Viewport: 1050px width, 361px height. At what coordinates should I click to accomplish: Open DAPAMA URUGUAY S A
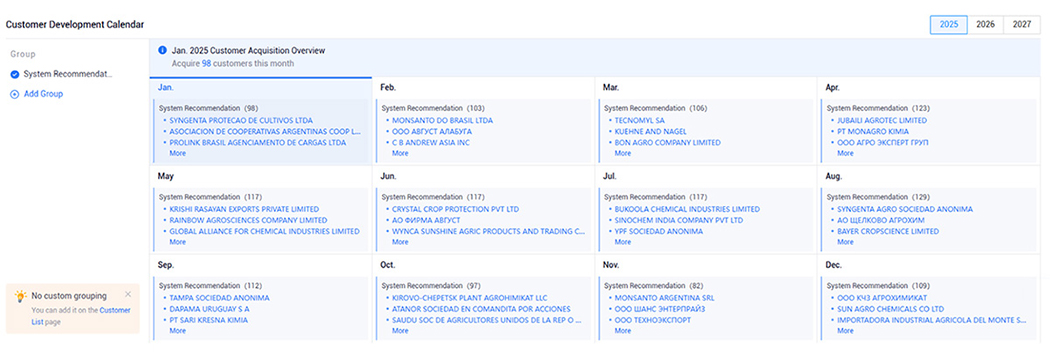(x=210, y=309)
